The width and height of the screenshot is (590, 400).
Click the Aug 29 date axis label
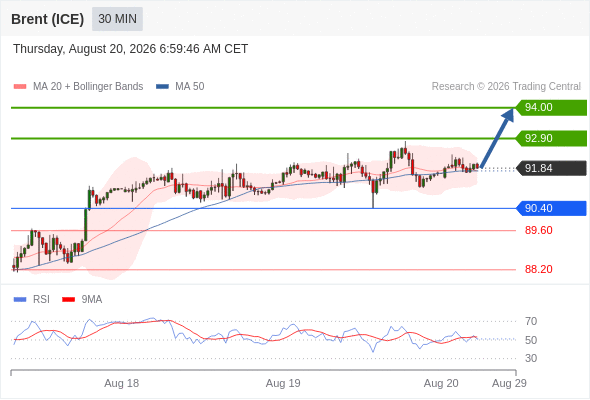point(509,383)
